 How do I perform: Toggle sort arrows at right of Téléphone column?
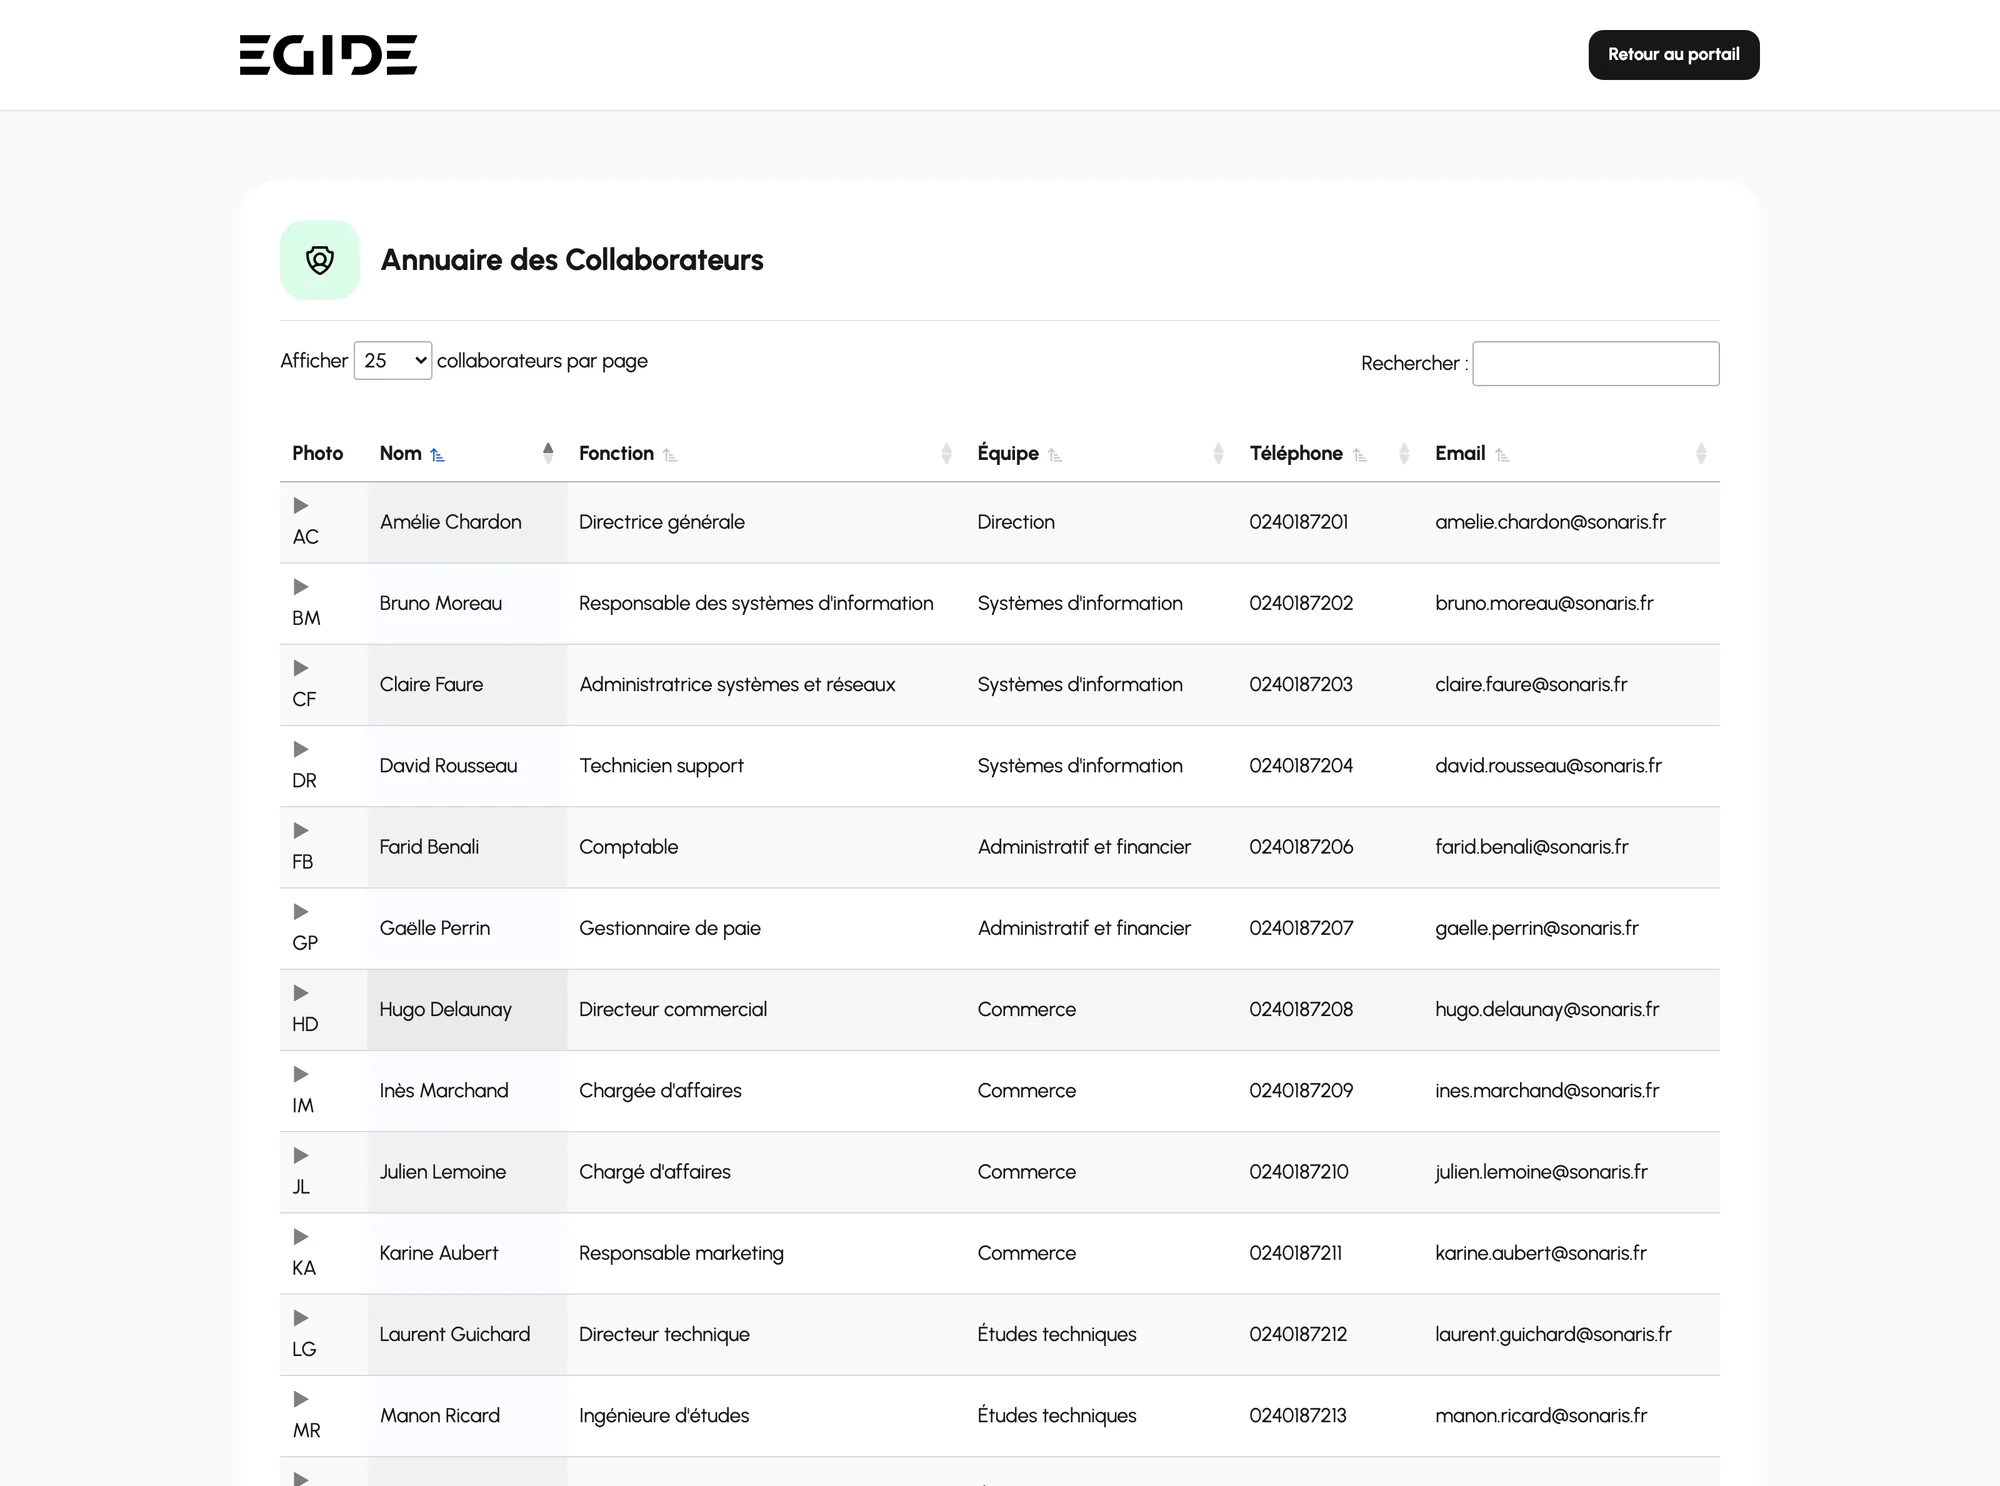pos(1404,453)
